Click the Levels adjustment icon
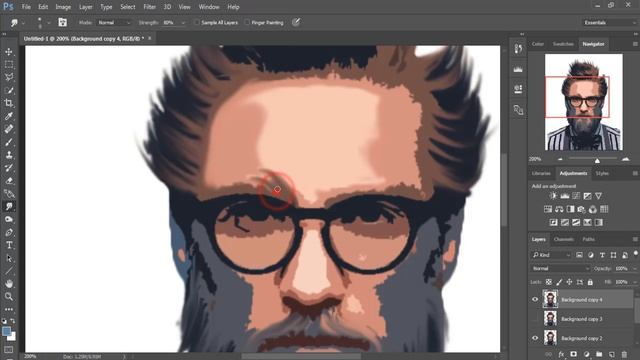The width and height of the screenshot is (640, 360). coord(564,196)
